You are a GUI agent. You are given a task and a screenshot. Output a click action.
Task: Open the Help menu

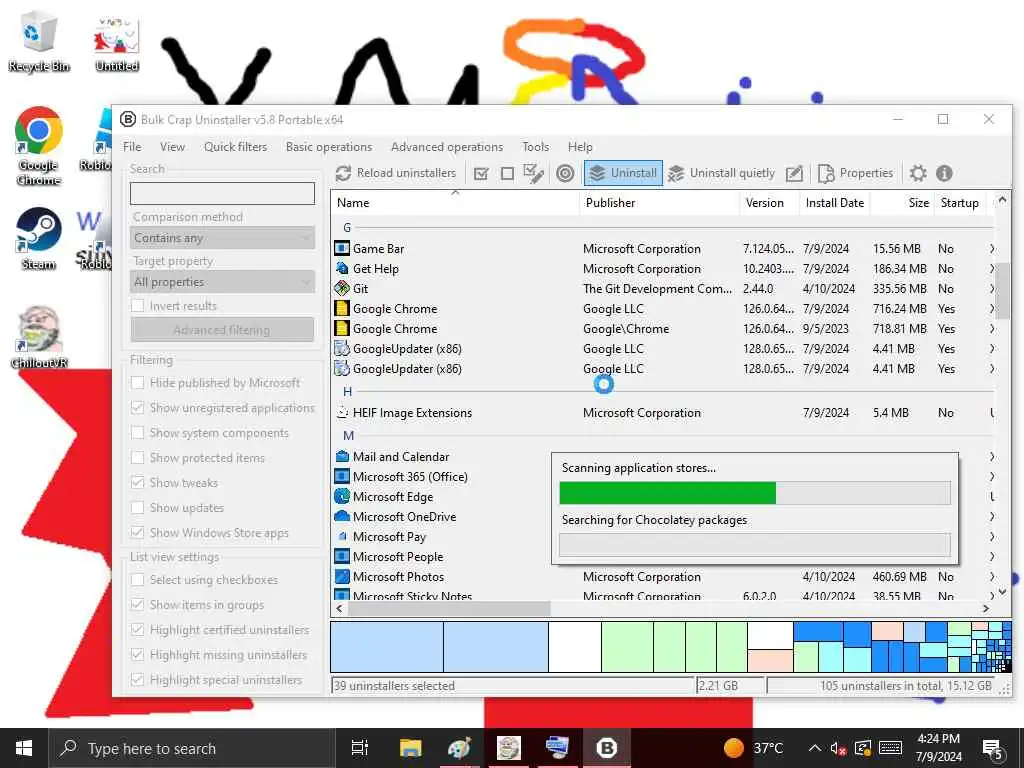[x=580, y=146]
